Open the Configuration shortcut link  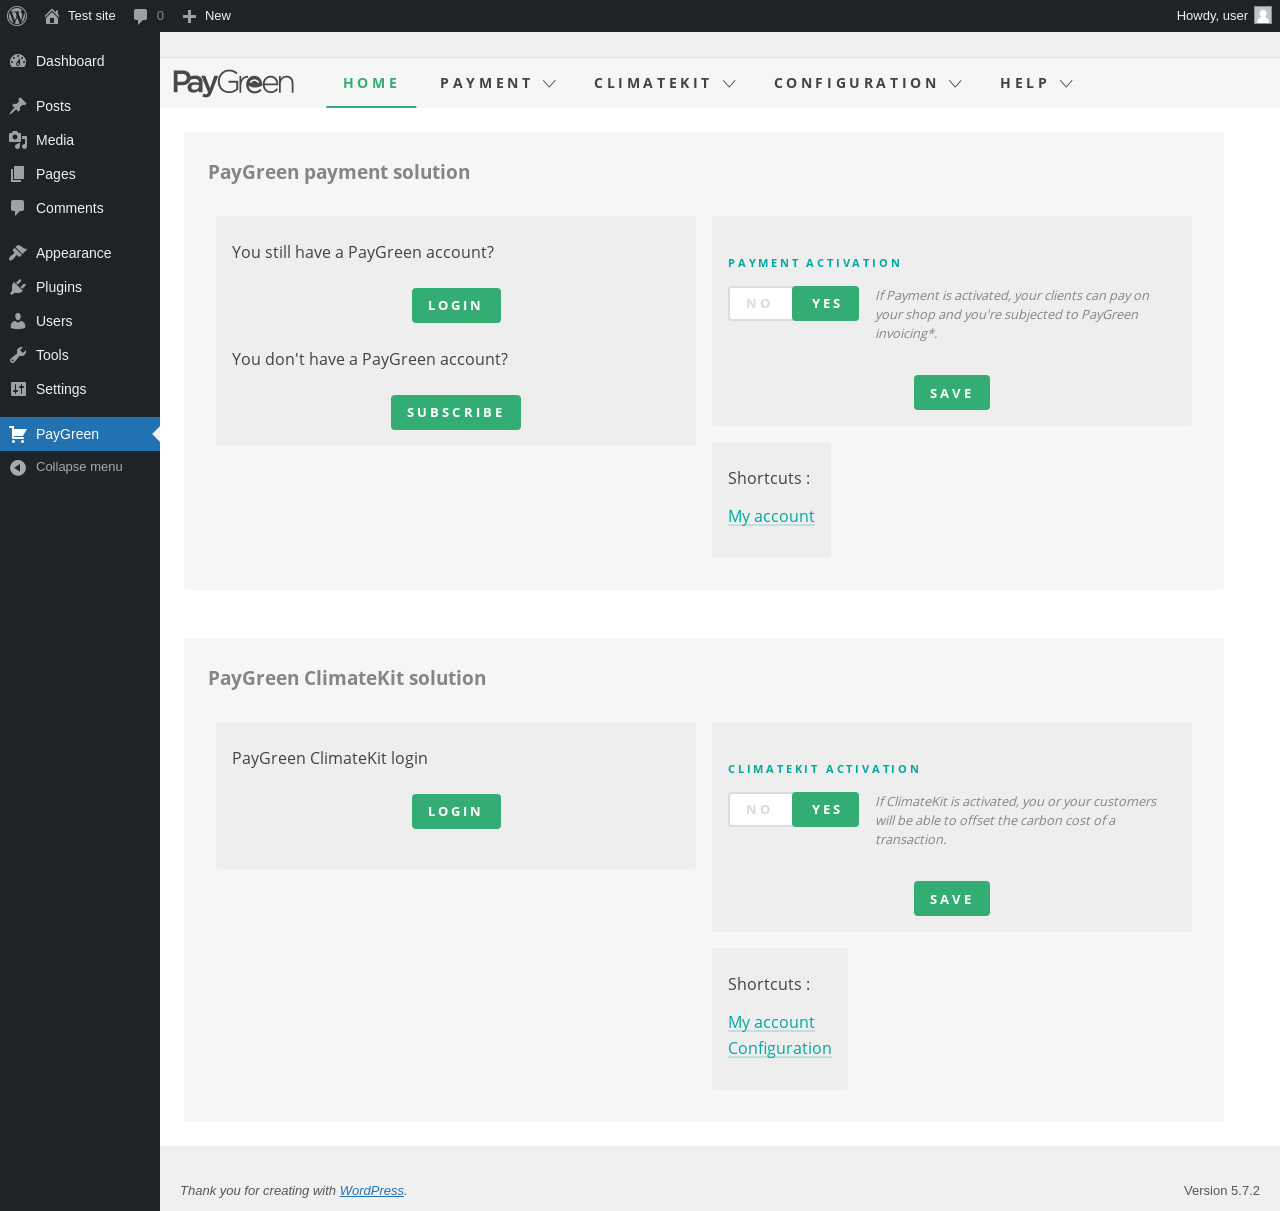[780, 1048]
